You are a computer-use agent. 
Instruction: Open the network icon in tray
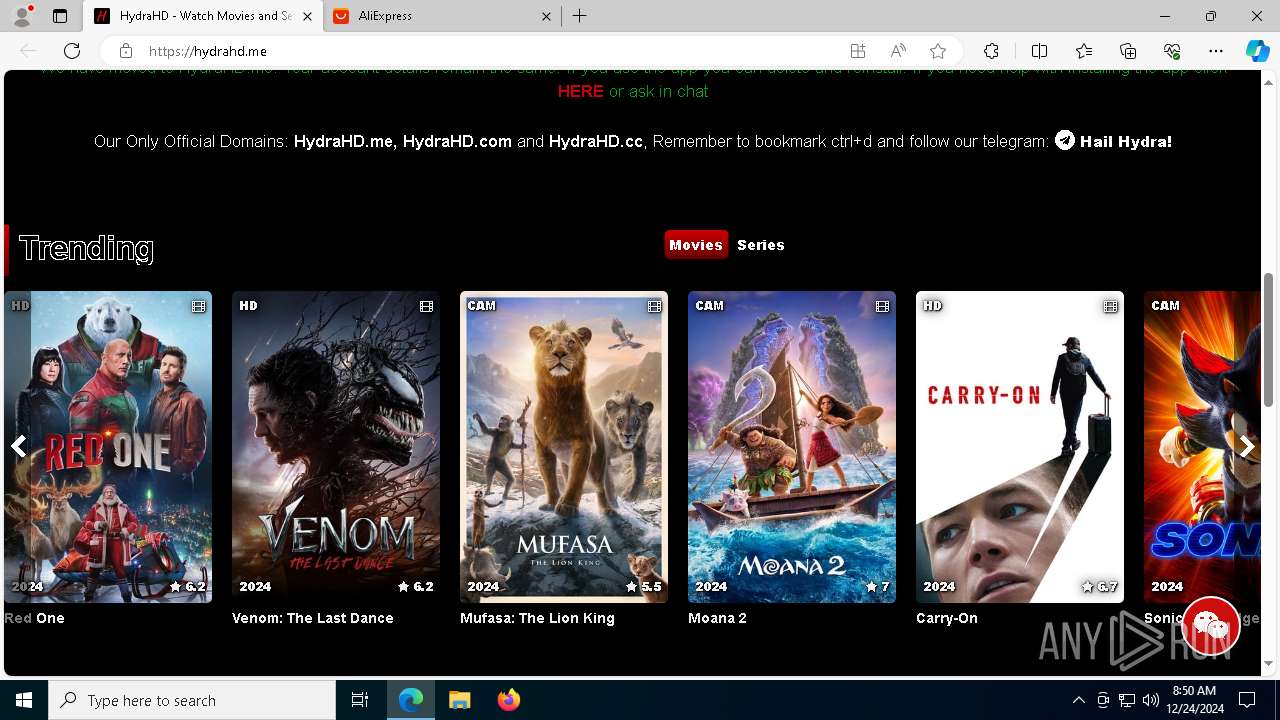point(1127,700)
